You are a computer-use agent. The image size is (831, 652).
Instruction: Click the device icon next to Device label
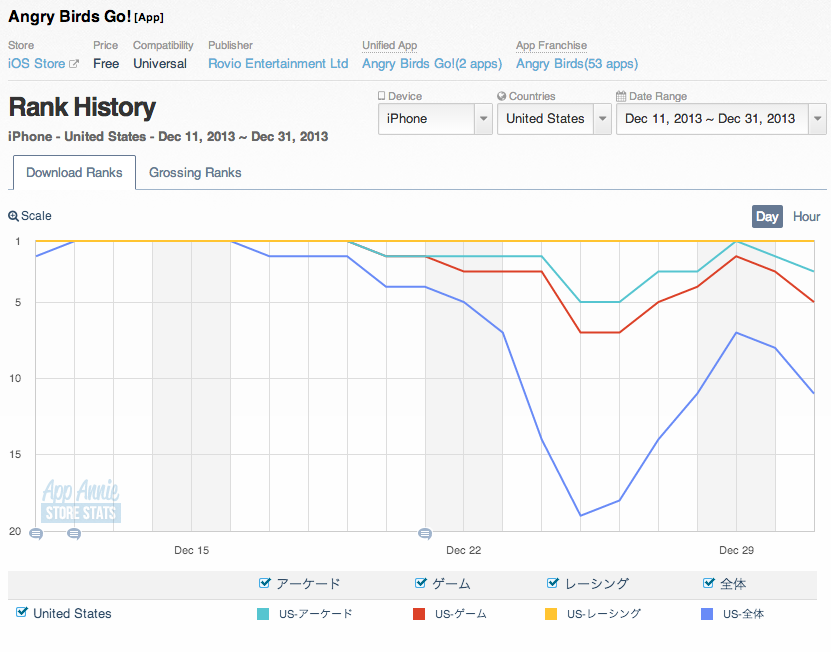click(381, 96)
